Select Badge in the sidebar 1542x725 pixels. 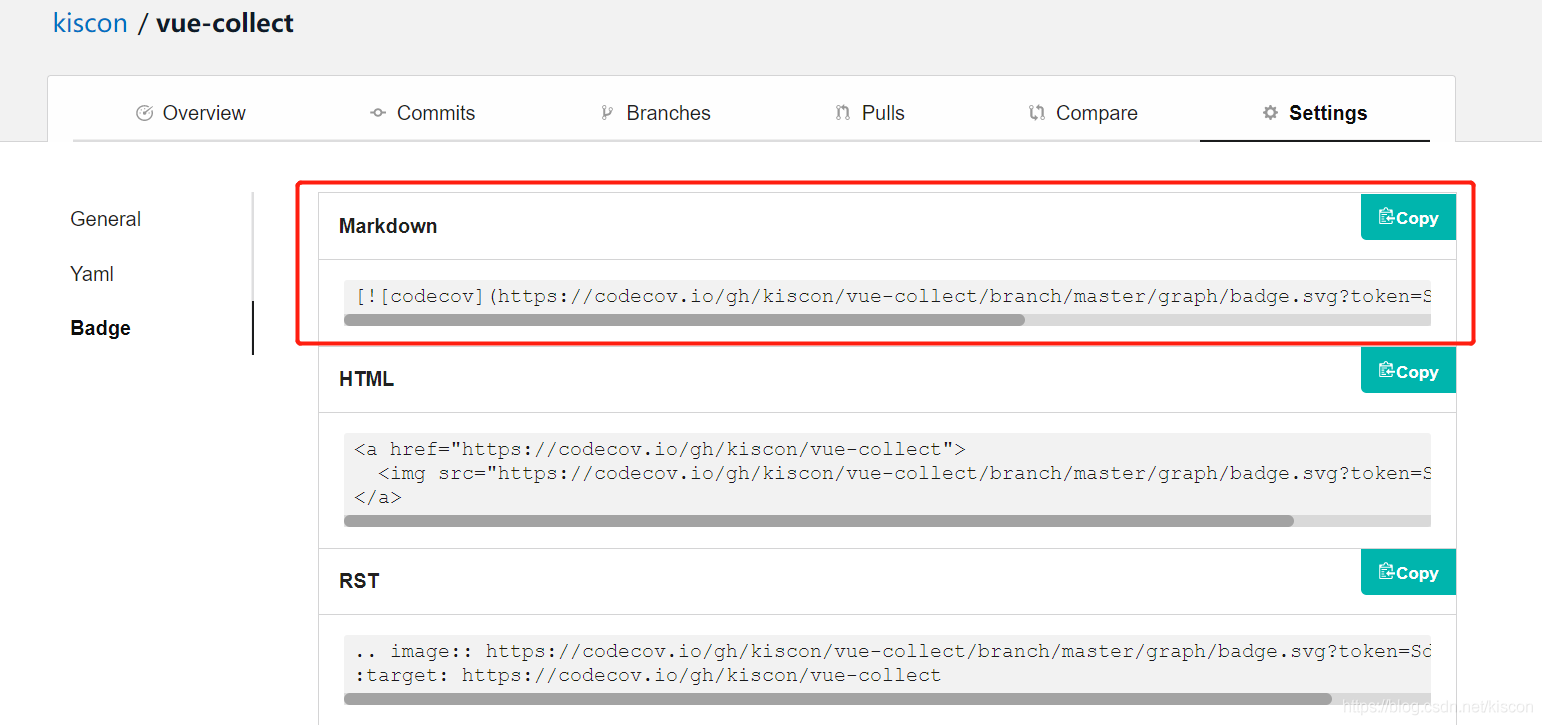point(100,328)
